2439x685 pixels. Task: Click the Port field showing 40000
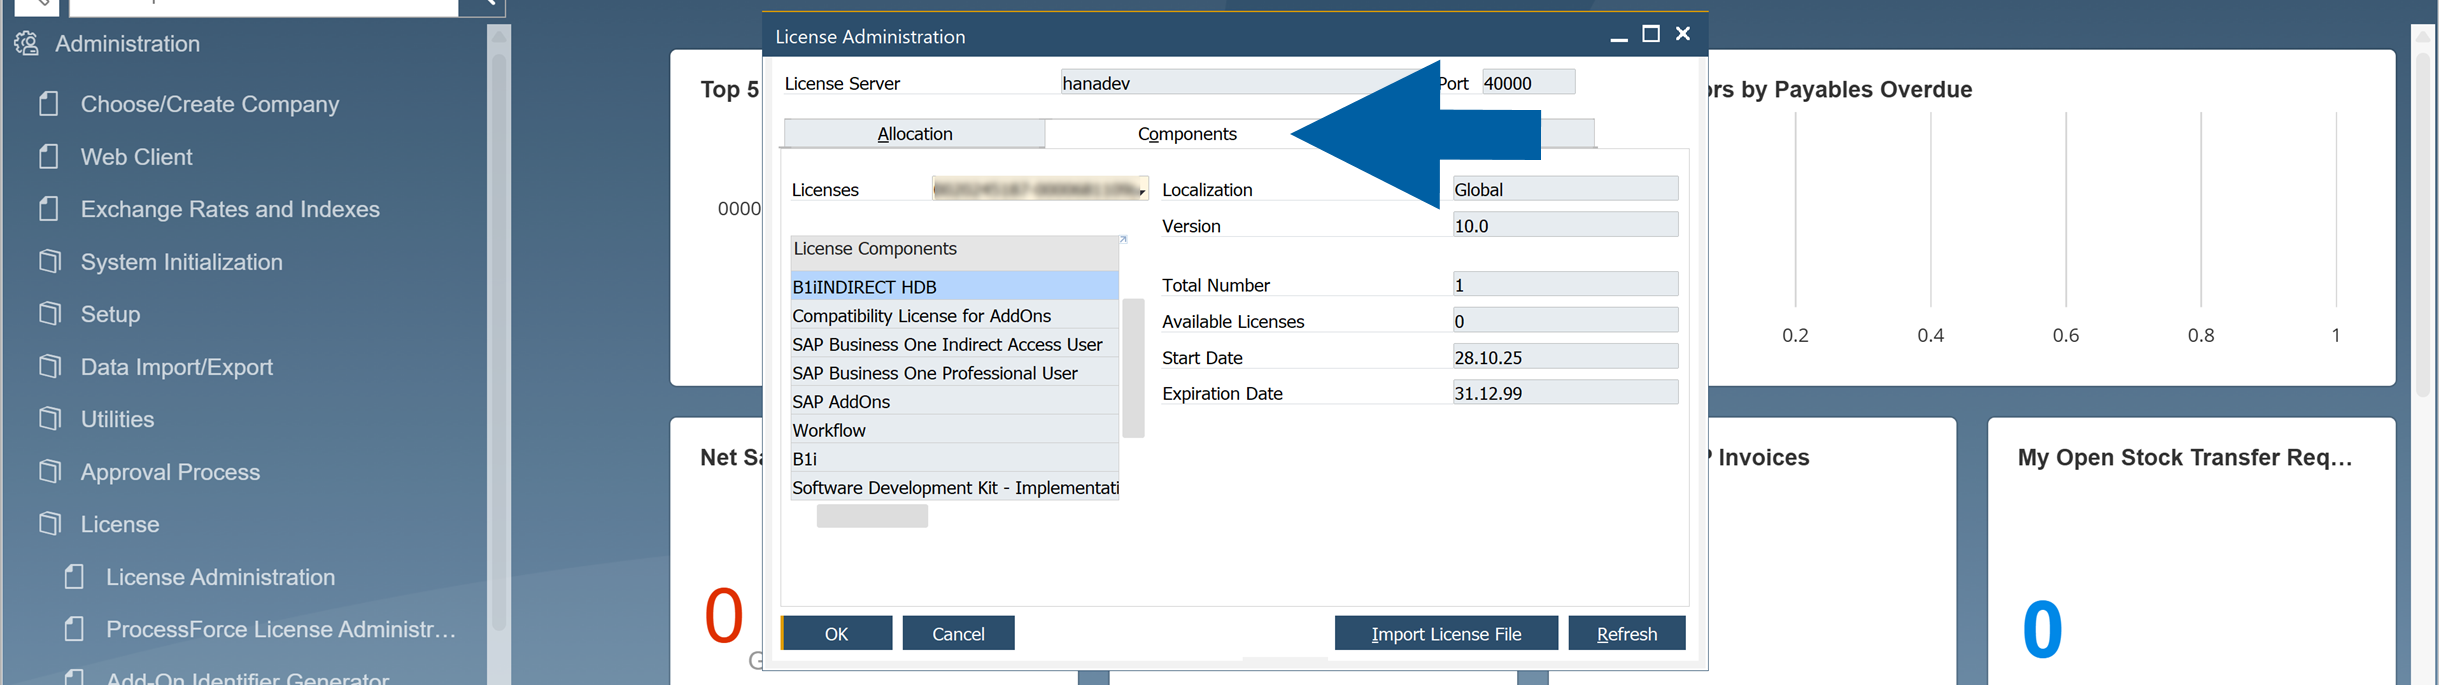point(1528,83)
